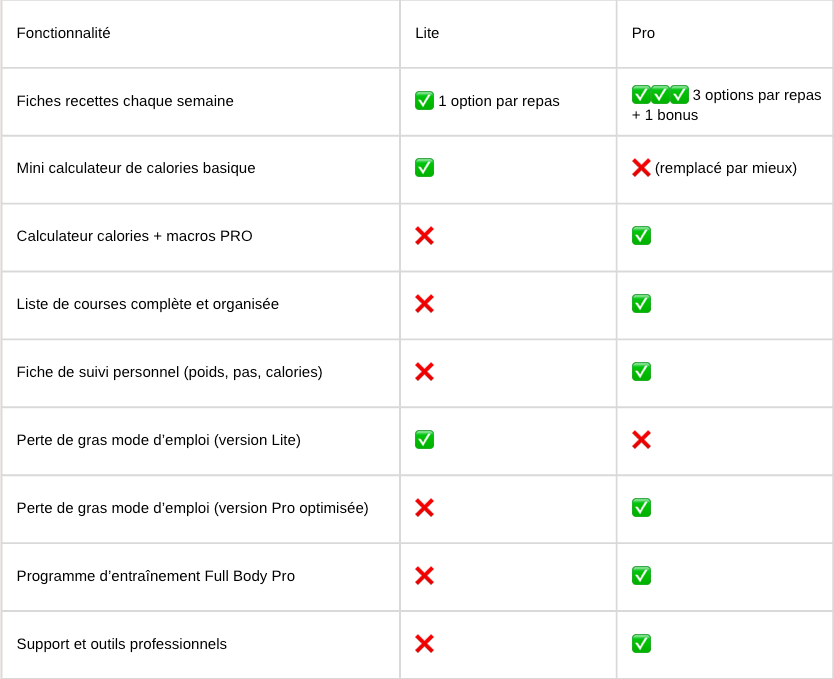Click Pro checkmark for Liste de courses

[x=641, y=304]
